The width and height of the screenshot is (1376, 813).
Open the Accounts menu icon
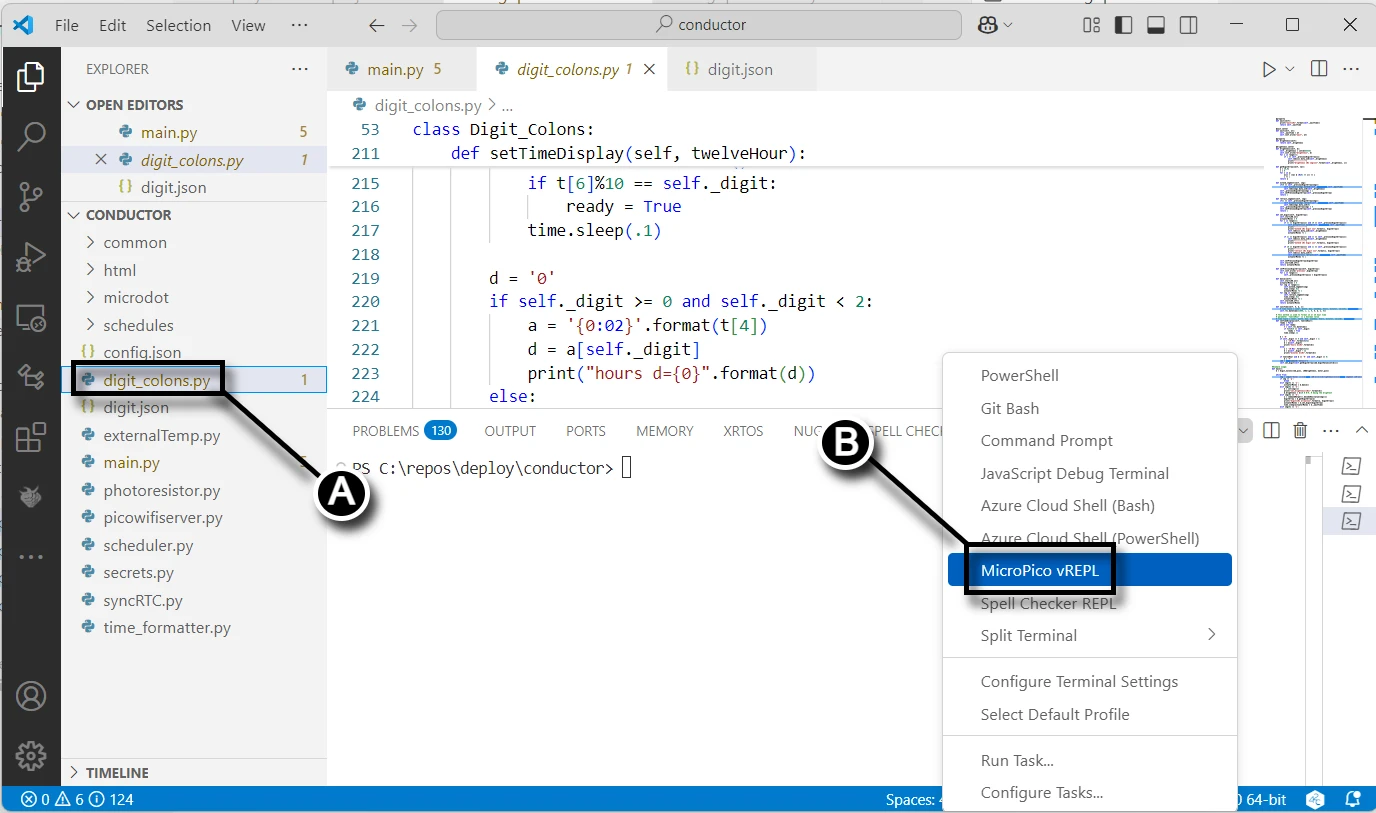point(30,696)
